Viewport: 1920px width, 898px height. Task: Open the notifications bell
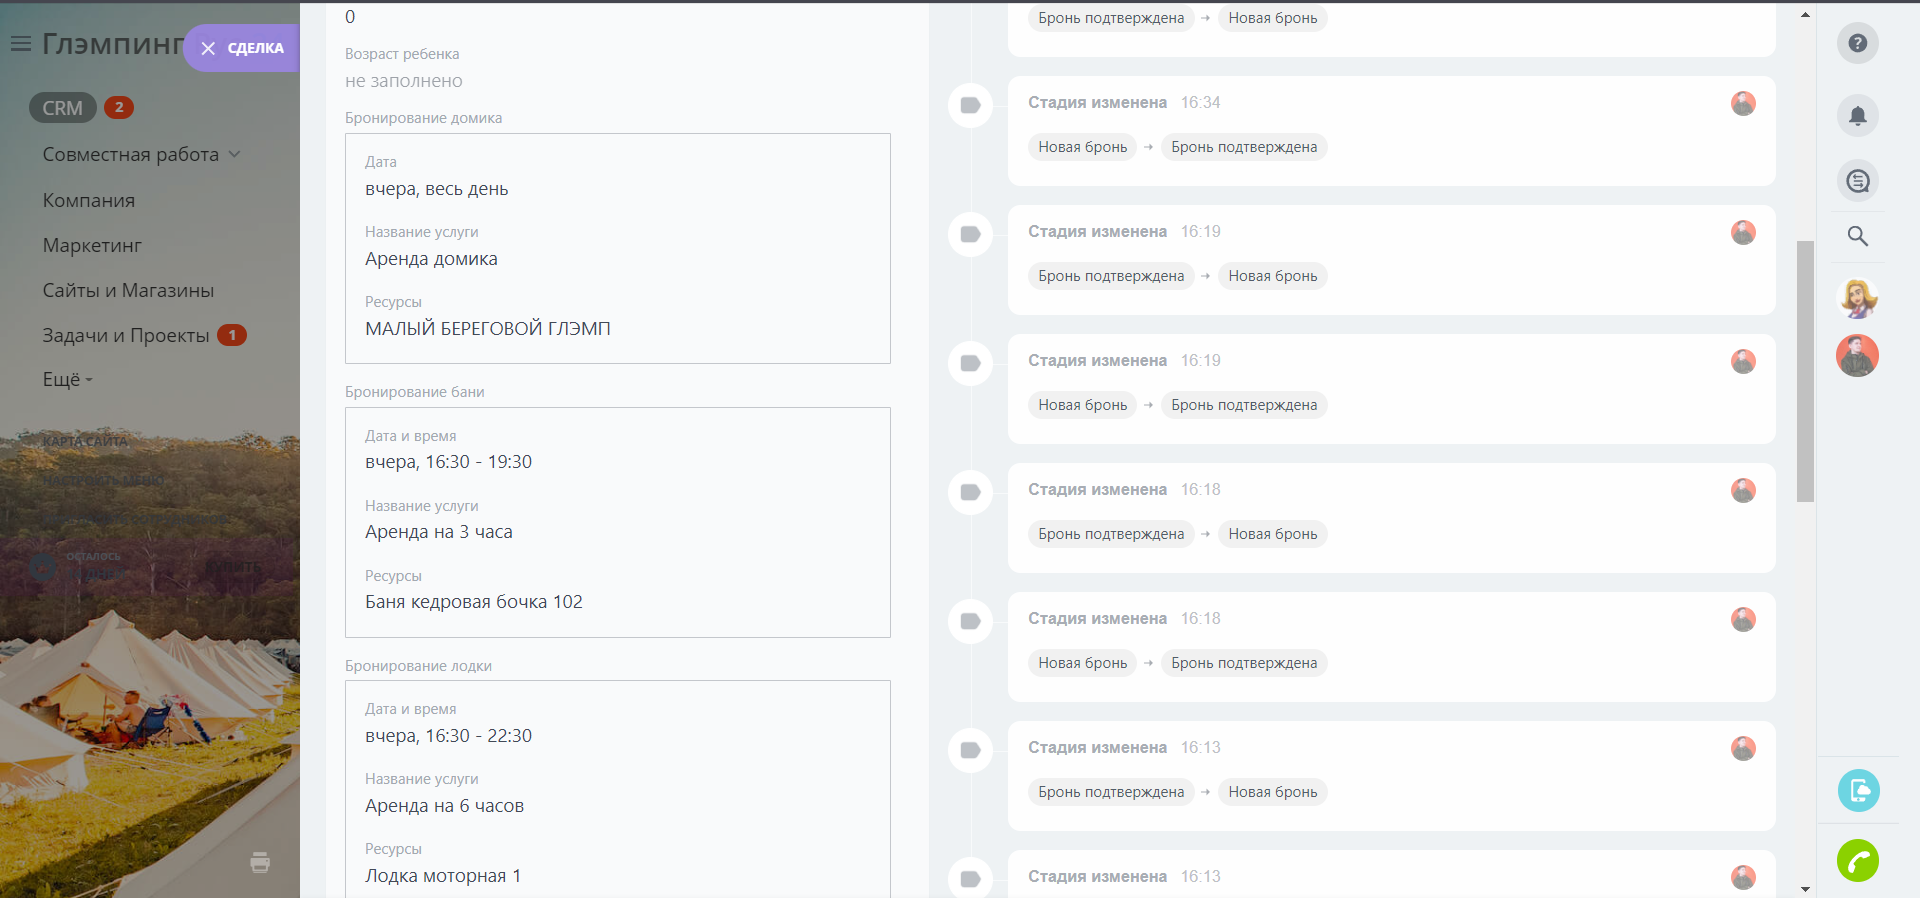[1857, 116]
